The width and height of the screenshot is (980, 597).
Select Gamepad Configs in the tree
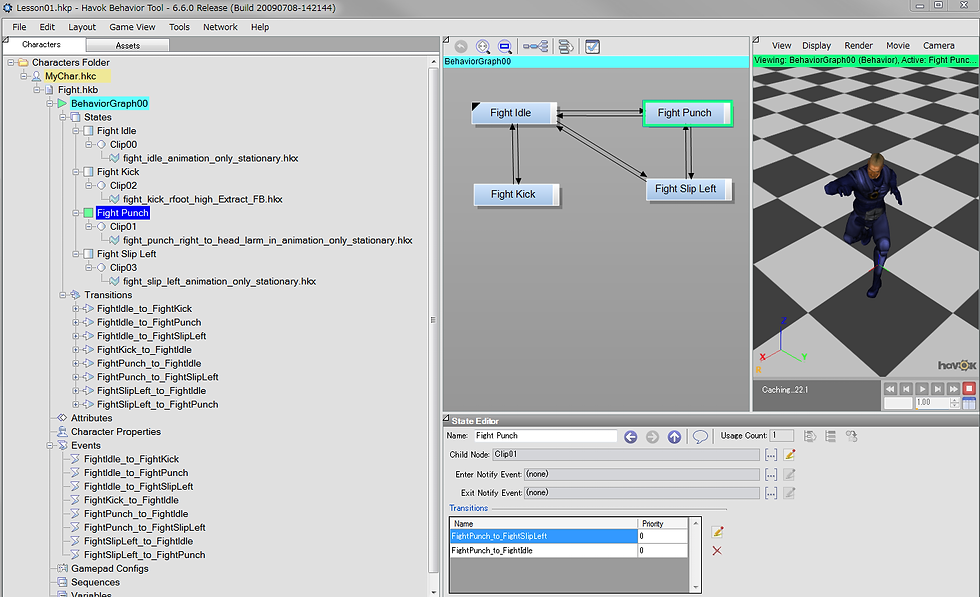pos(109,569)
